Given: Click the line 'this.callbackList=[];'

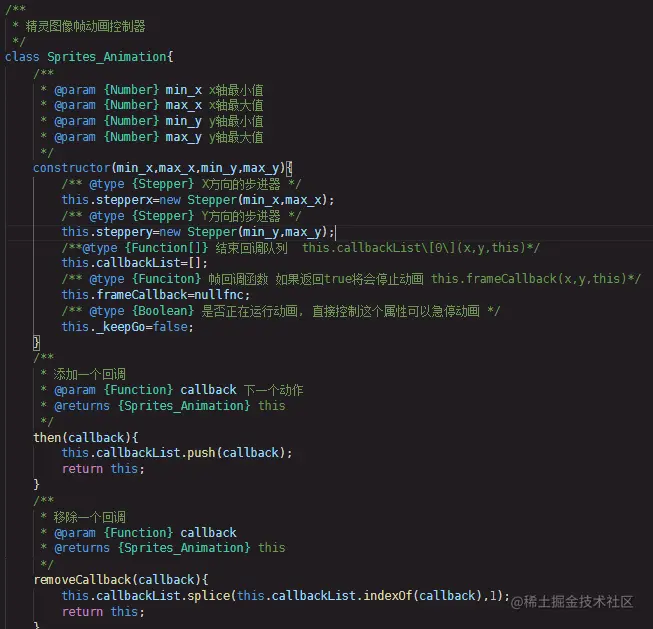Looking at the screenshot, I should tap(134, 263).
